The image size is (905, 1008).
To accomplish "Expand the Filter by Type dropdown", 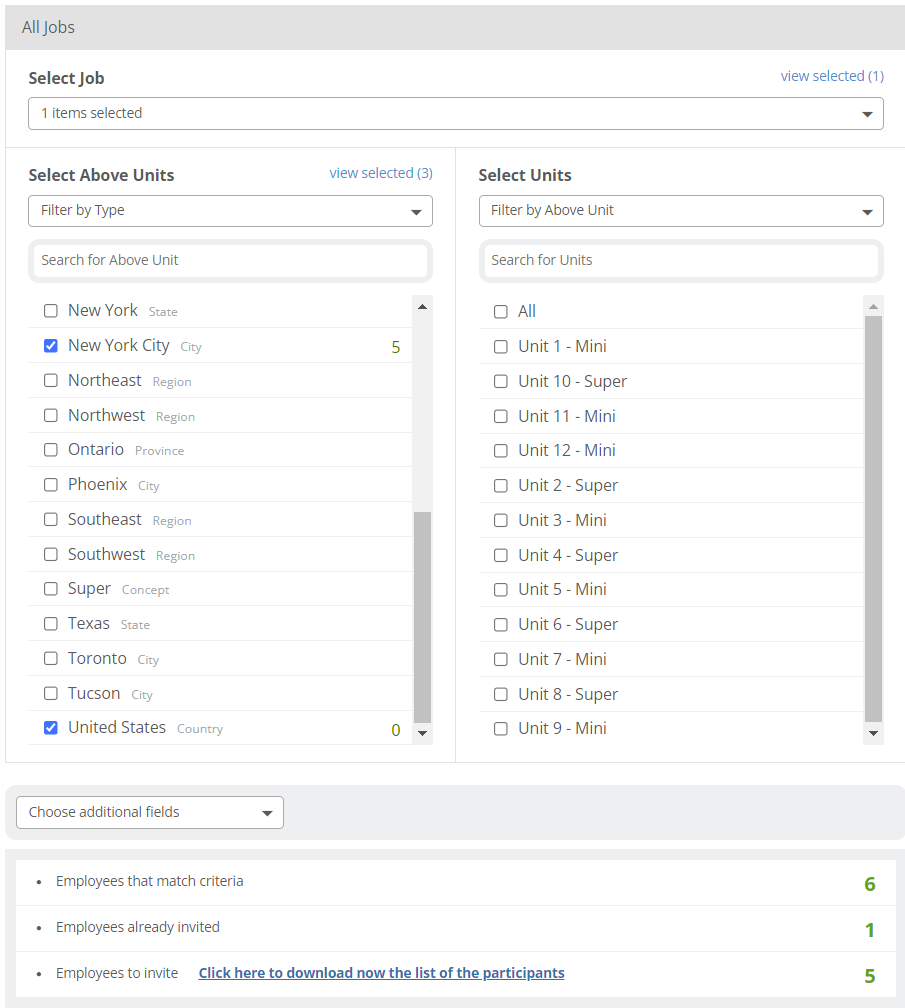I will click(x=230, y=211).
